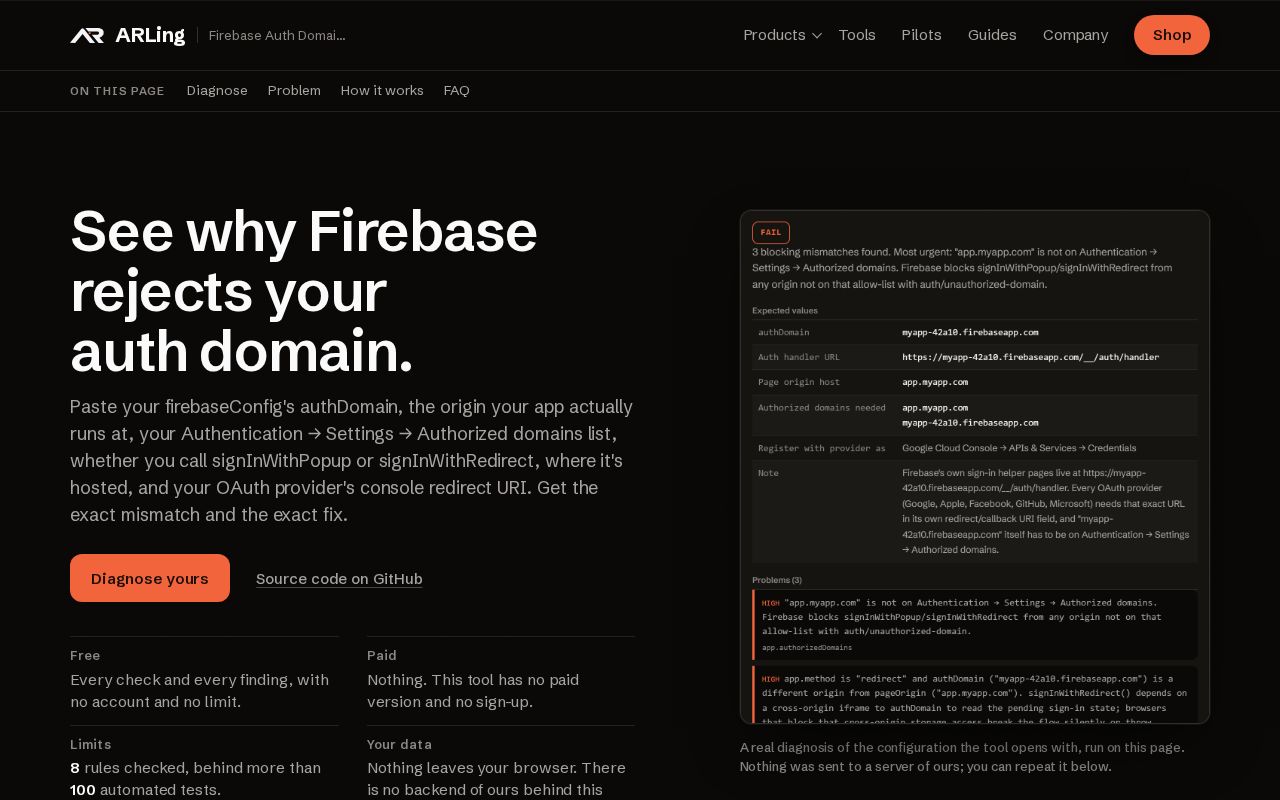
Task: Click 'Expected values' heading in preview
Action: tap(785, 311)
